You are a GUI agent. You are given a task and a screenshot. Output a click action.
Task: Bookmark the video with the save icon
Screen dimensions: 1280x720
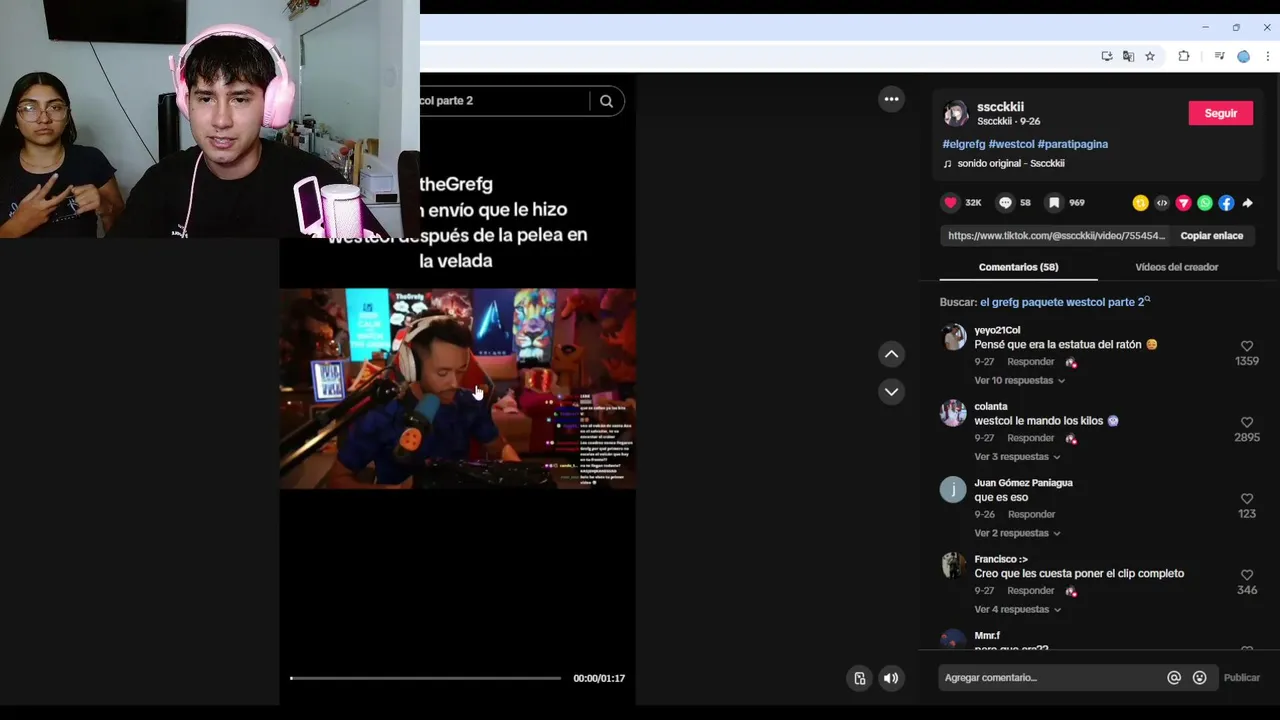point(1053,203)
